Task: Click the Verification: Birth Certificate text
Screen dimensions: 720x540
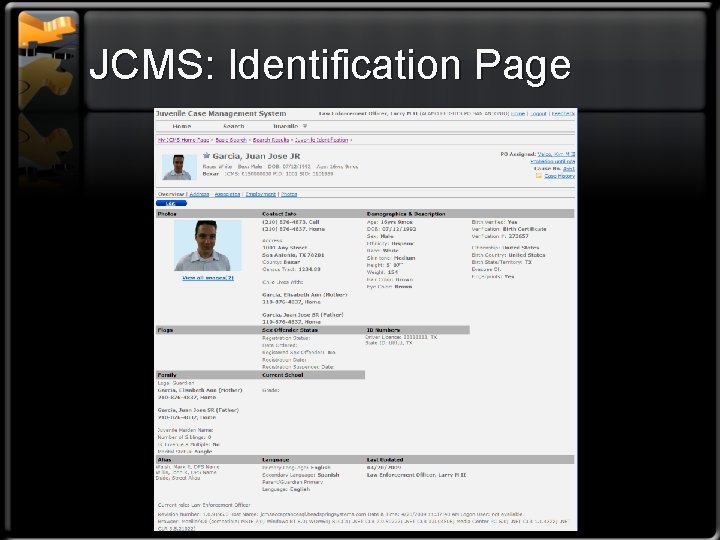Action: (509, 229)
